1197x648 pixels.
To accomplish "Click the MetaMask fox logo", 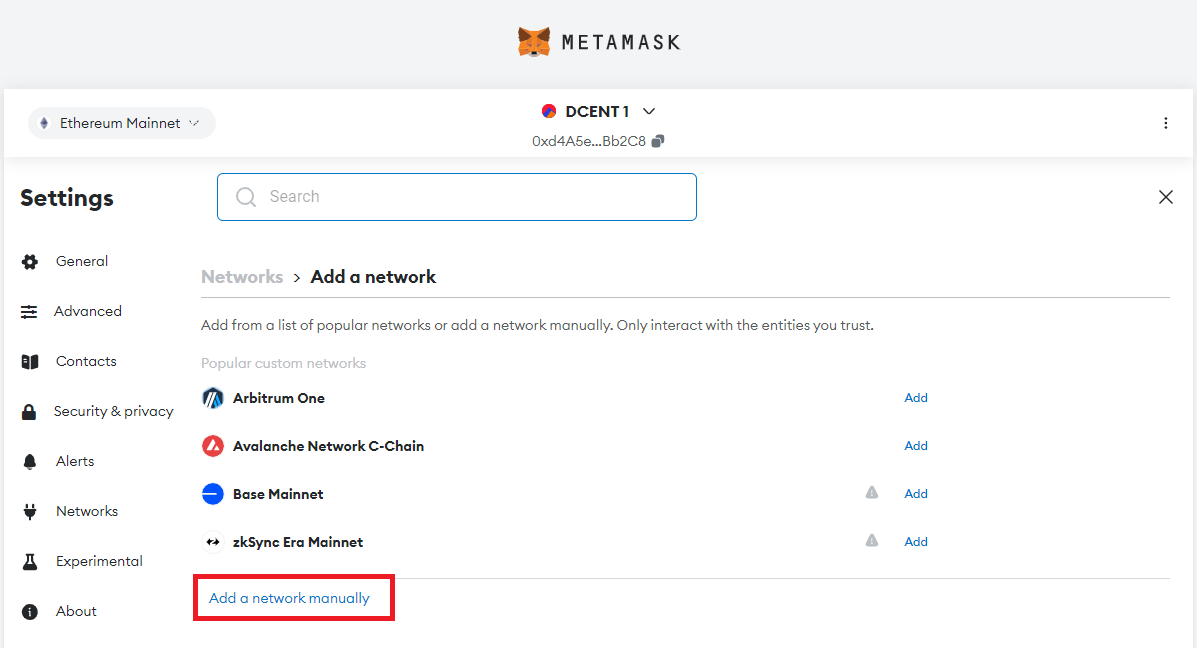I will 534,42.
